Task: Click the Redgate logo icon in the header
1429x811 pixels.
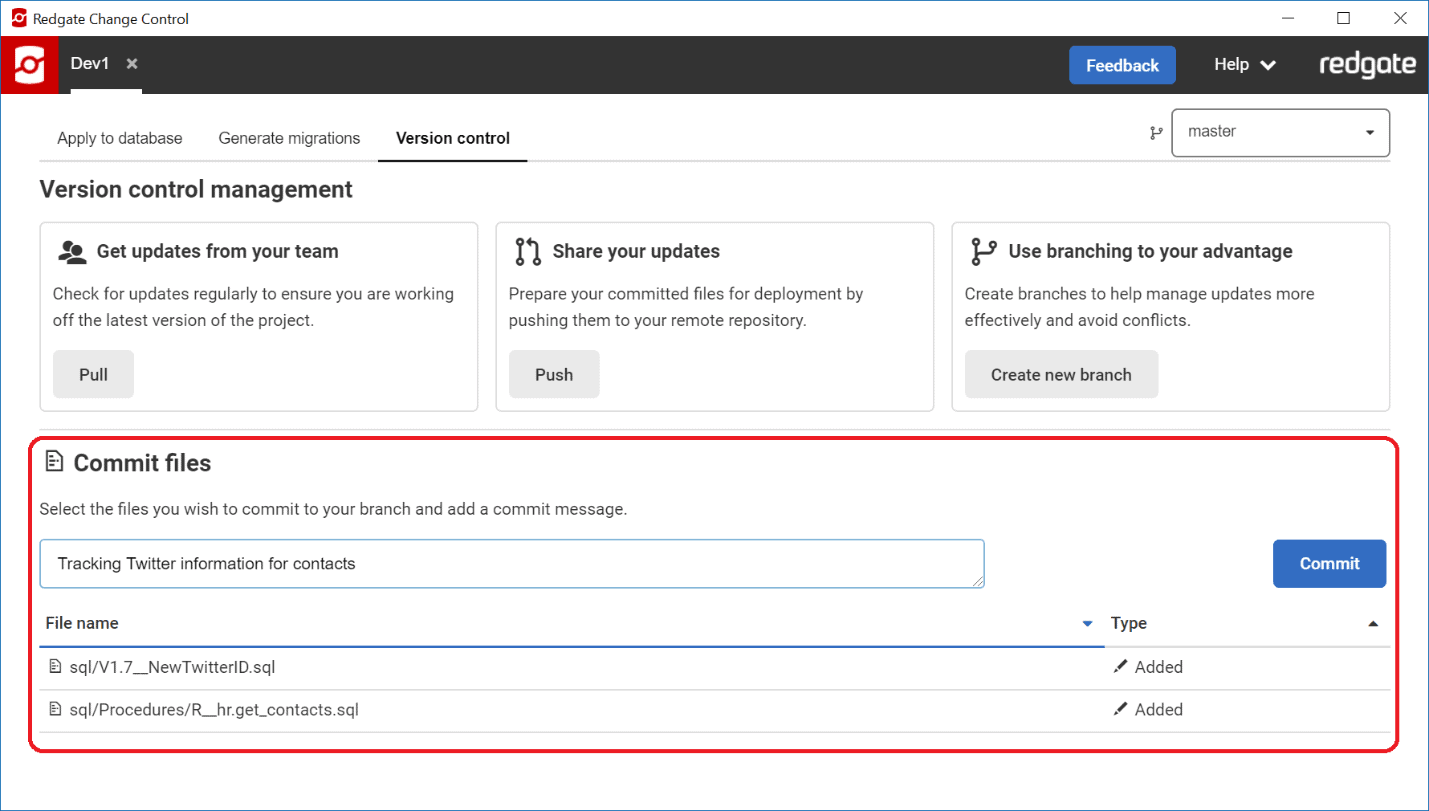Action: [29, 65]
